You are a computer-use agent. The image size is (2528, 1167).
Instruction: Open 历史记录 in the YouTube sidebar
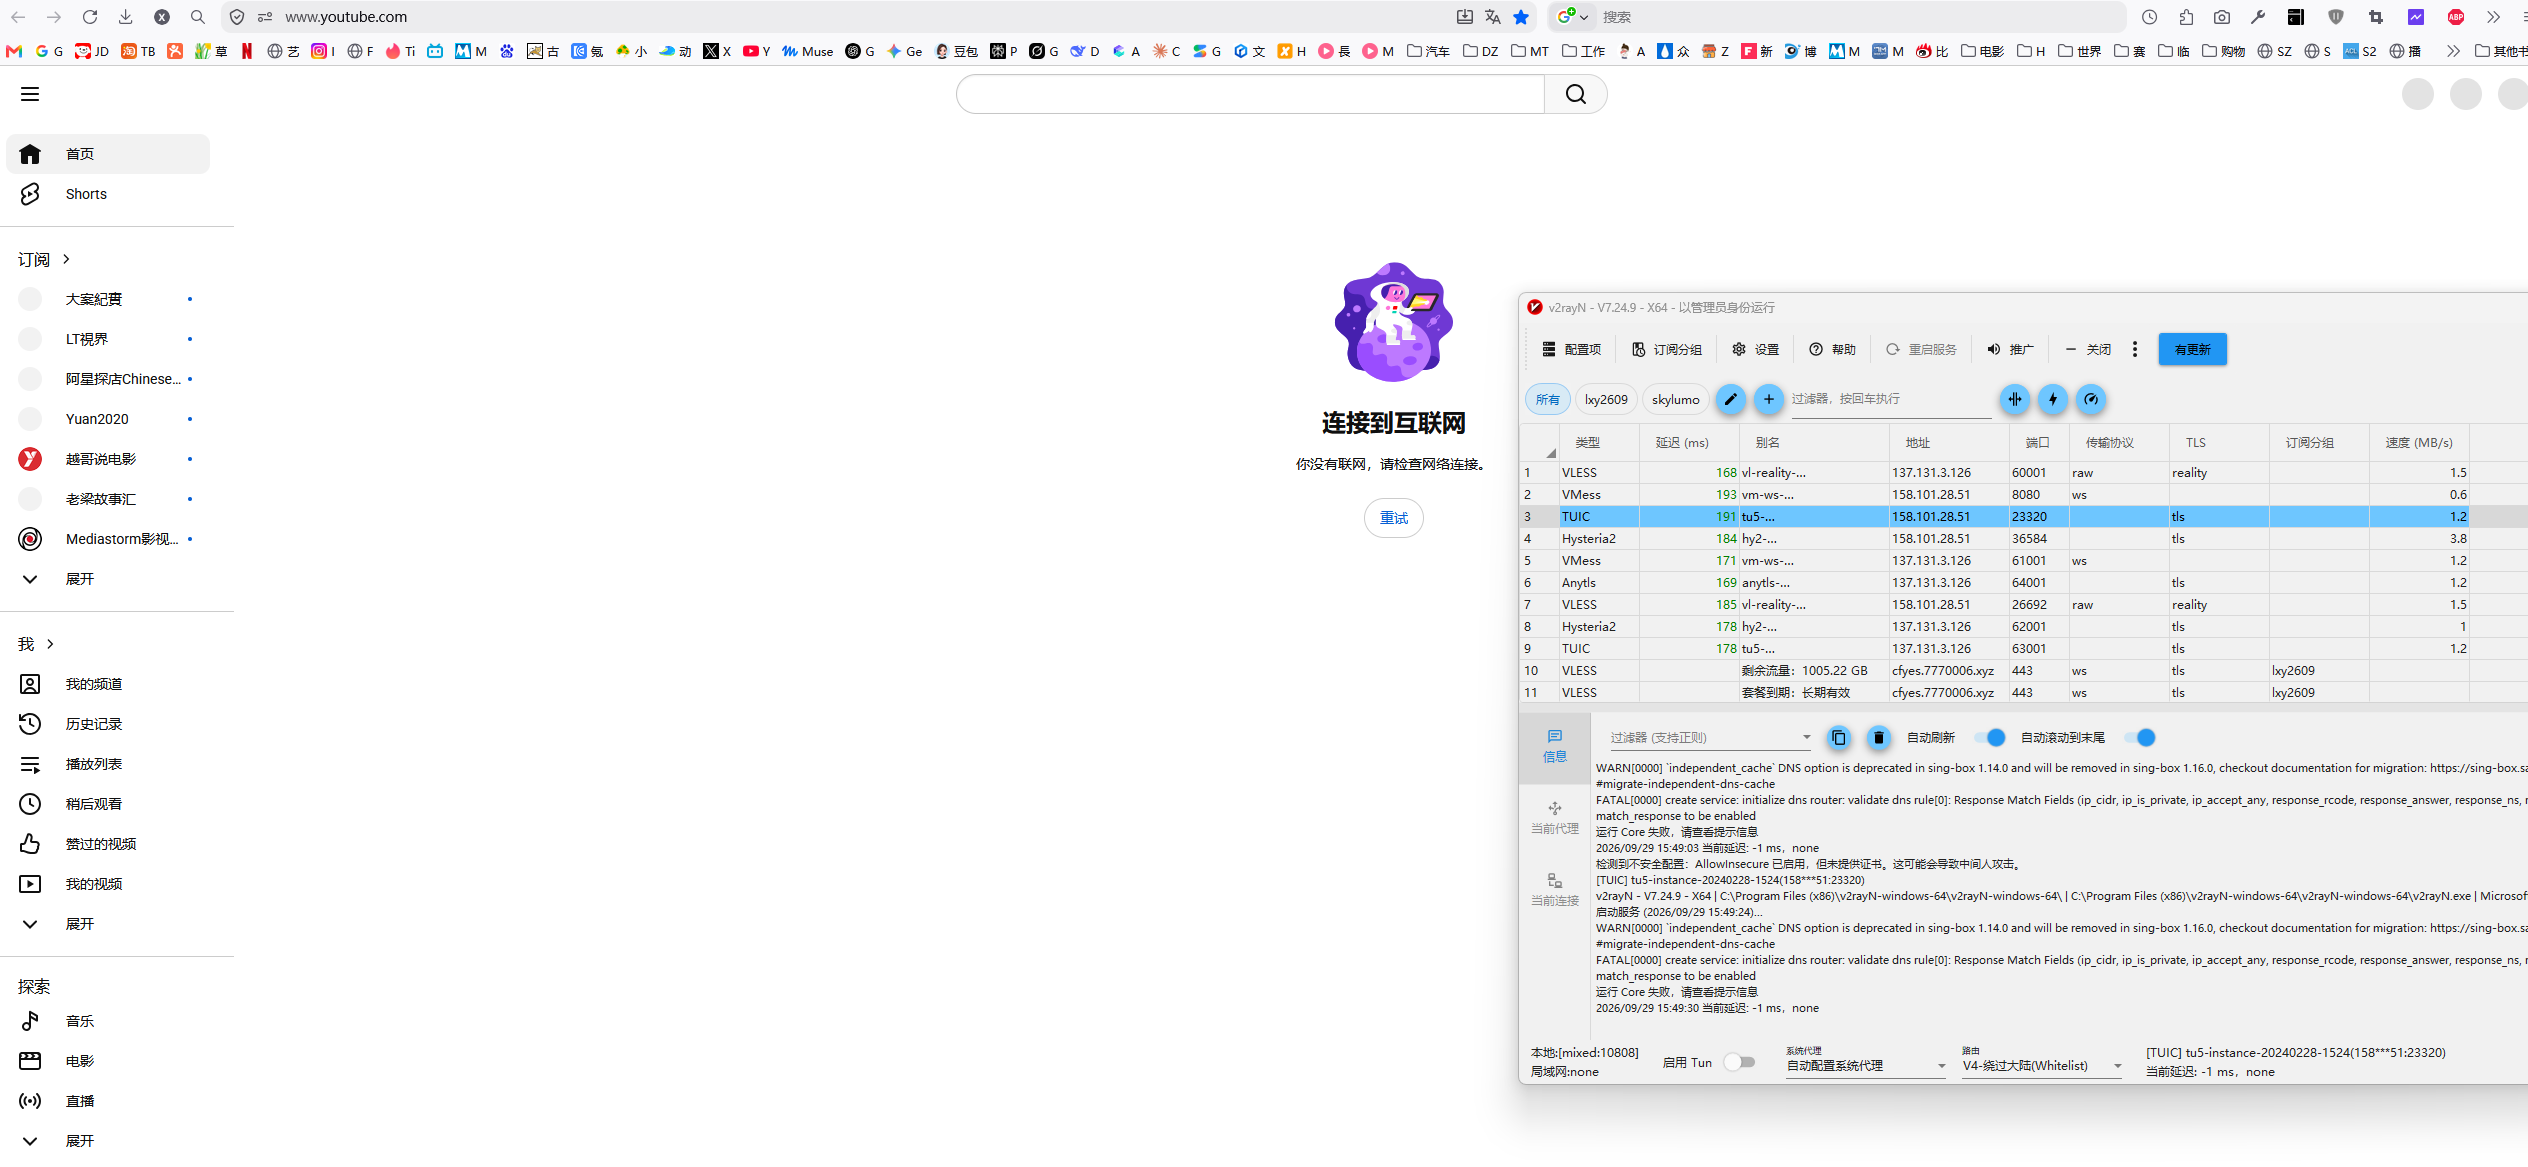108,724
